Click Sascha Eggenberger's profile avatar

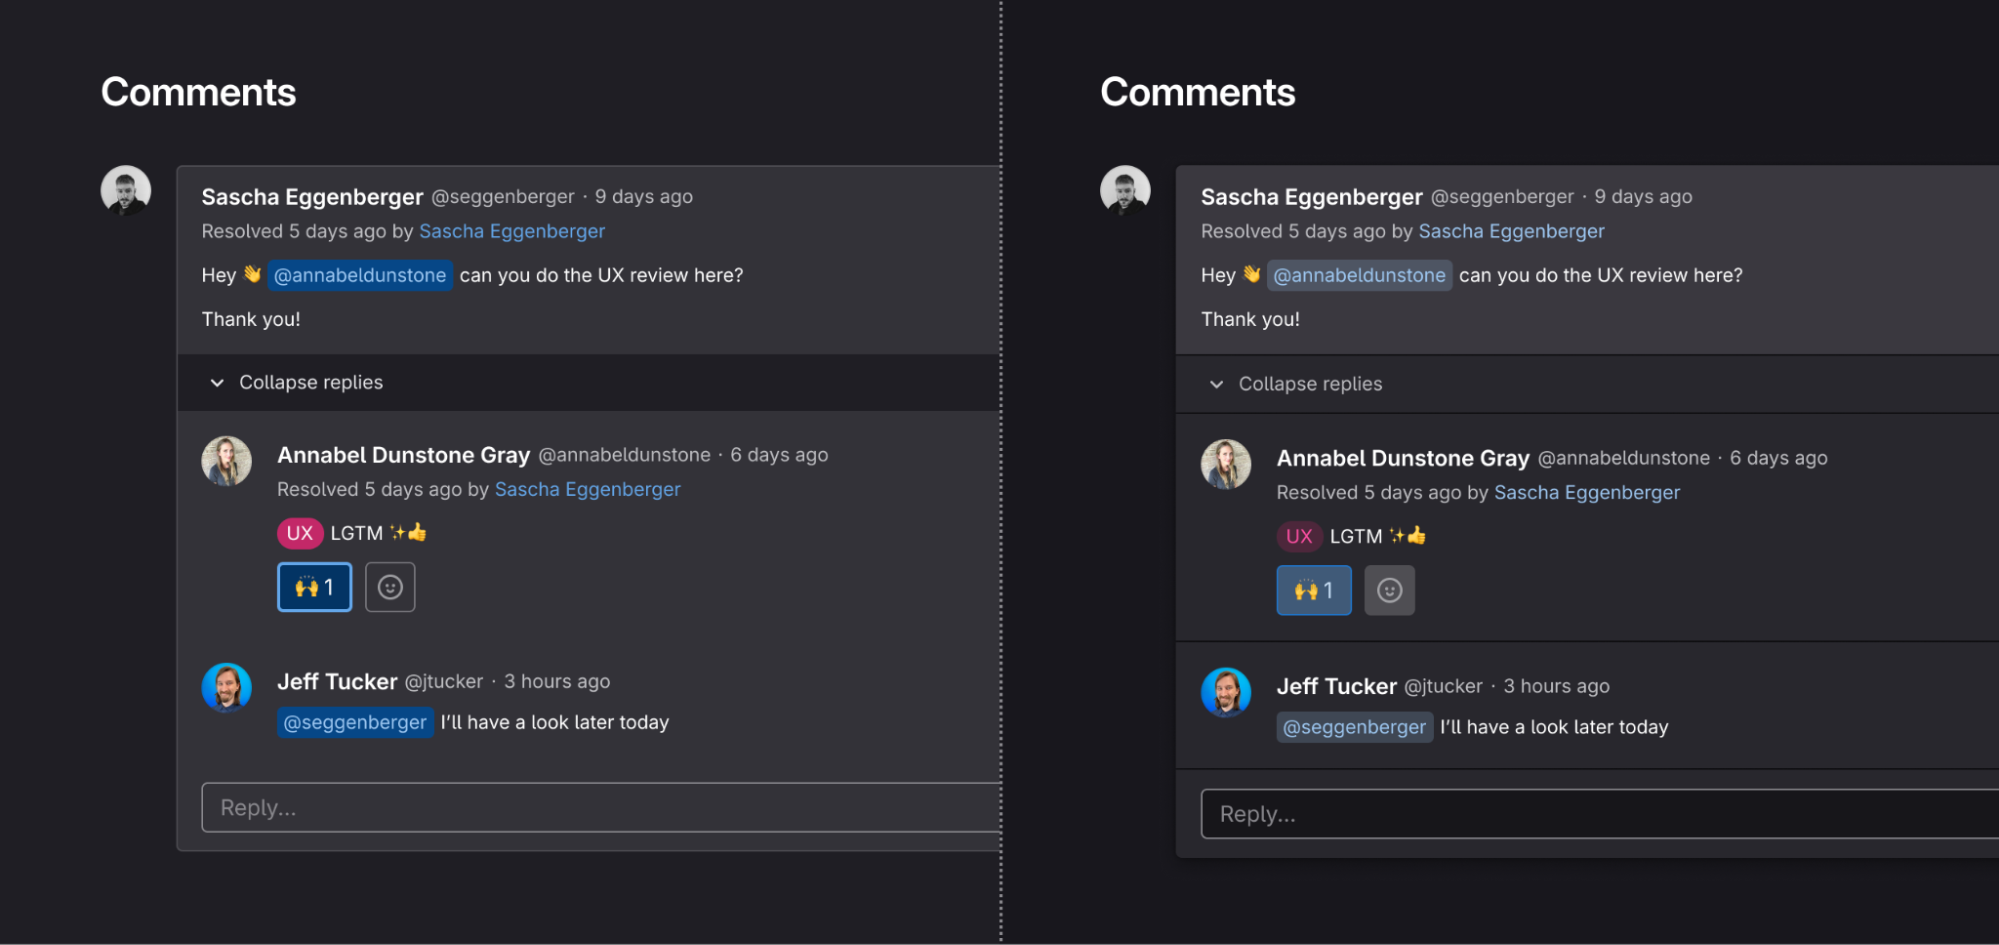[125, 189]
